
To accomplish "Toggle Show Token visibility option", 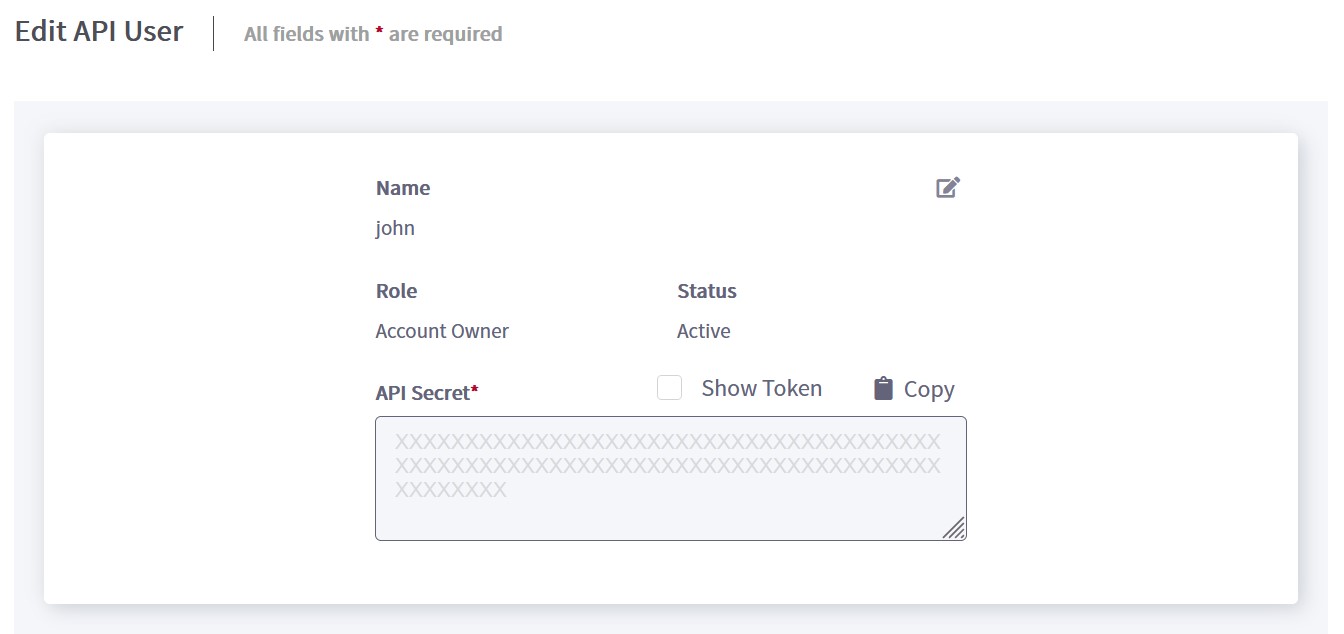I will click(x=669, y=388).
